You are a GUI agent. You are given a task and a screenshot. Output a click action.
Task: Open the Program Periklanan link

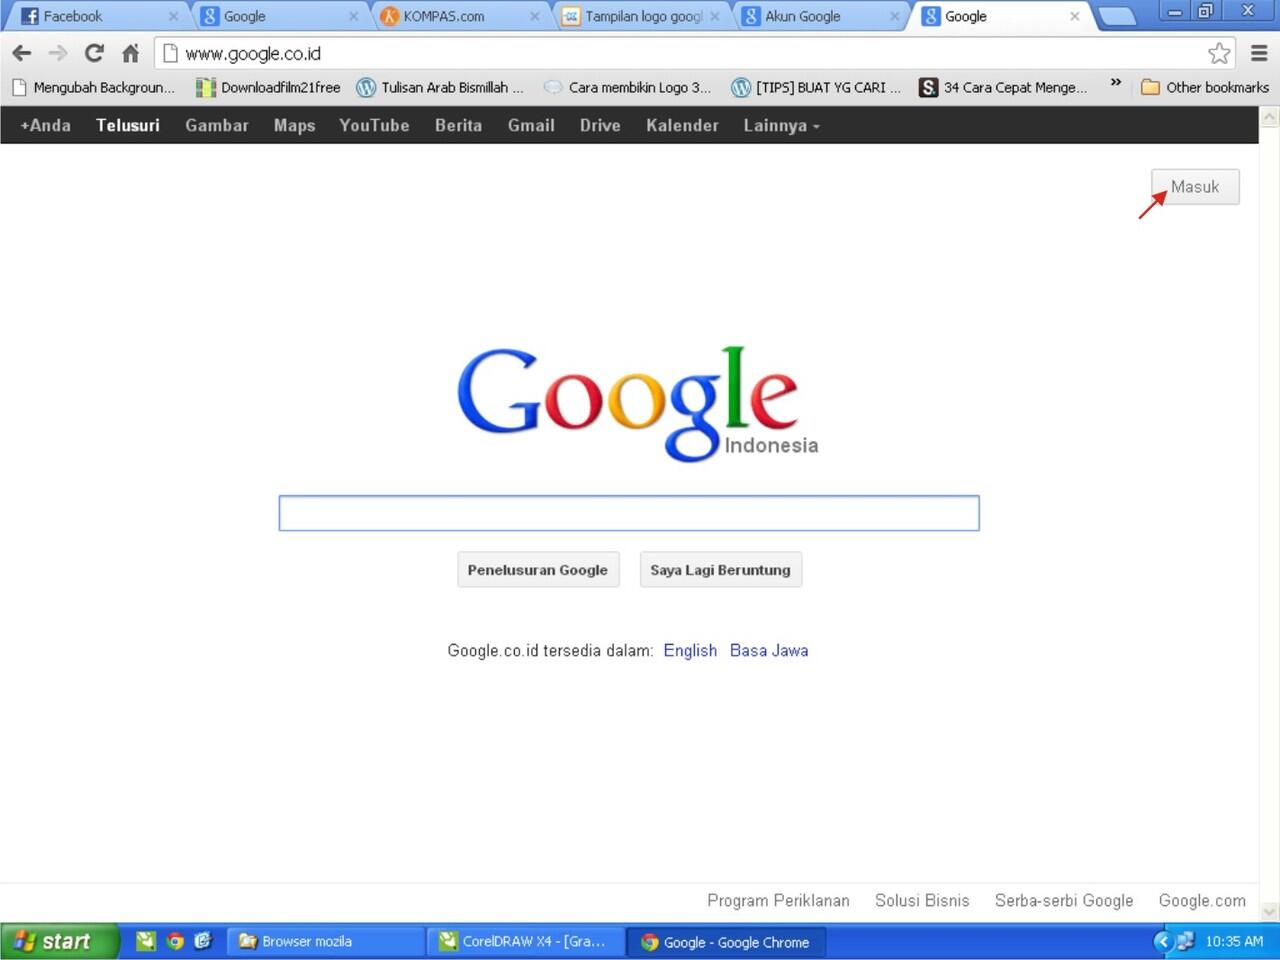tap(778, 900)
